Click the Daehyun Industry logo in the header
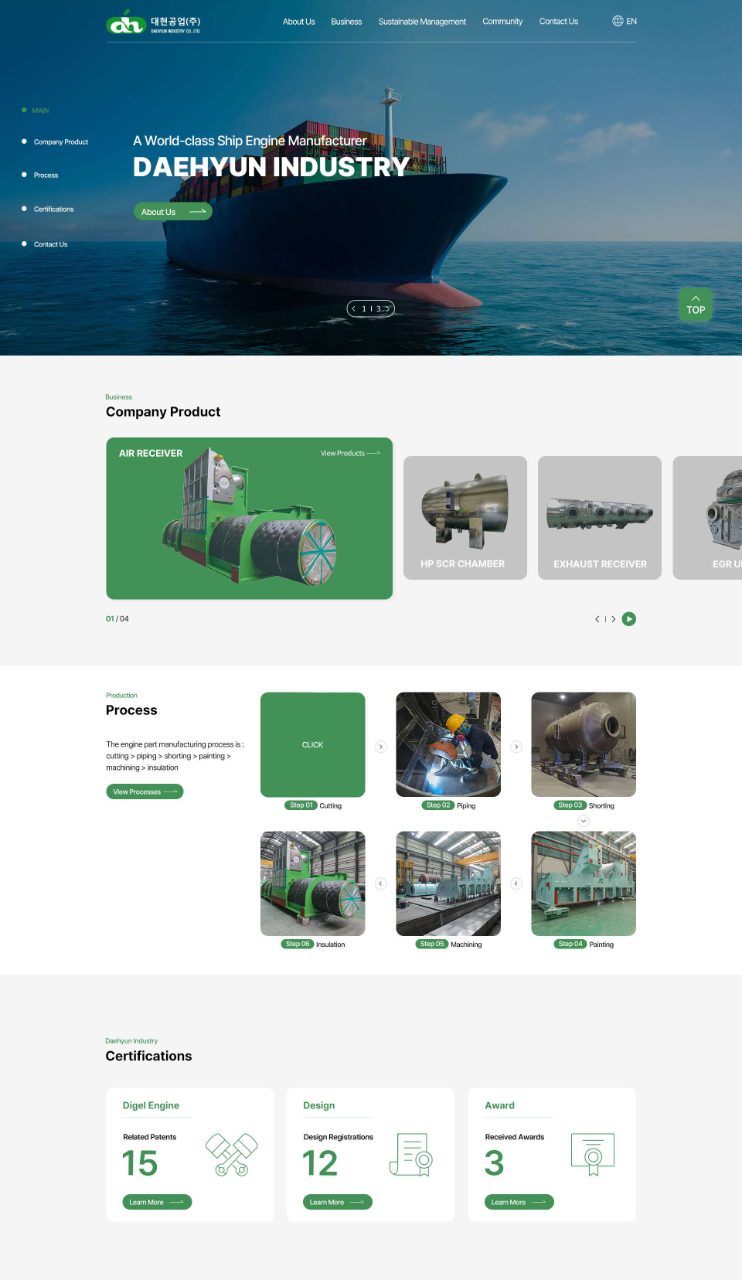The width and height of the screenshot is (742, 1280). point(154,21)
